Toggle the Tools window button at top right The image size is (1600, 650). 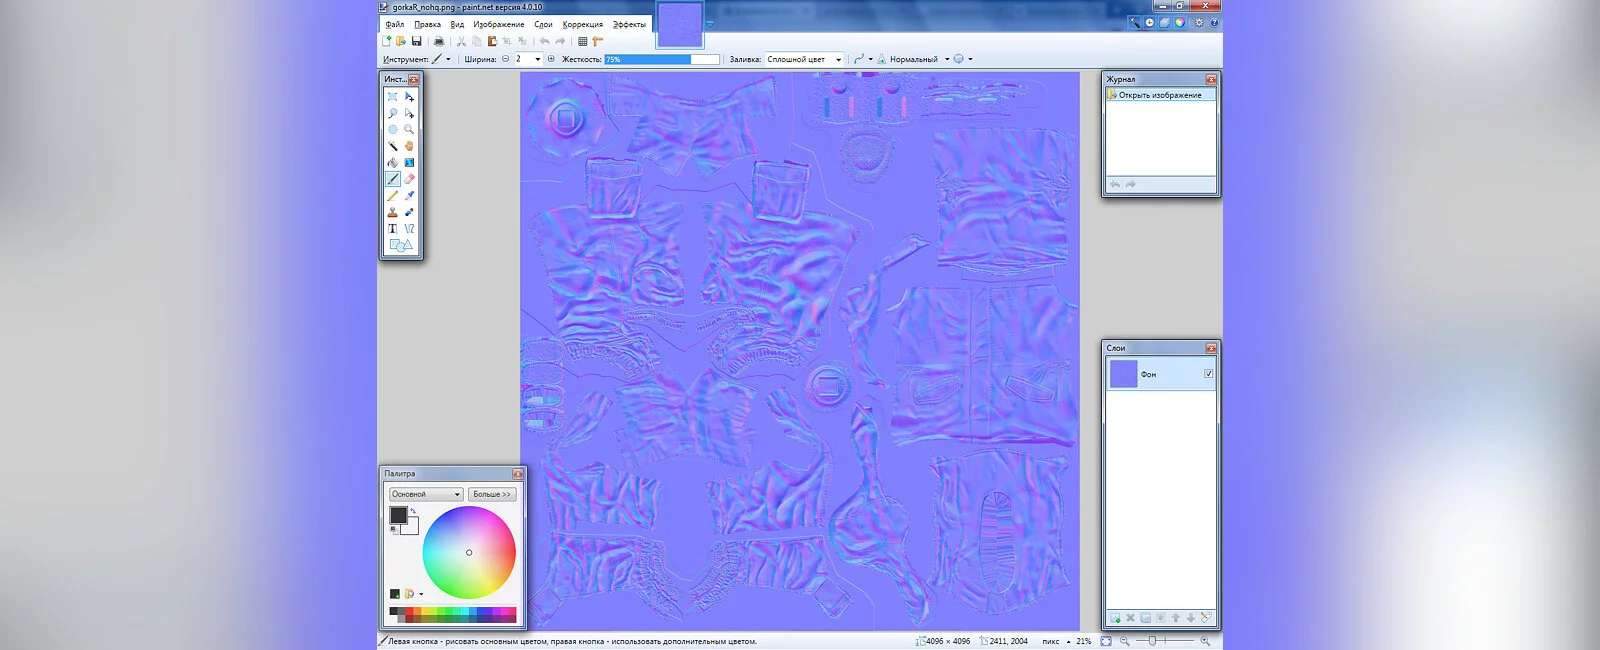(1134, 22)
